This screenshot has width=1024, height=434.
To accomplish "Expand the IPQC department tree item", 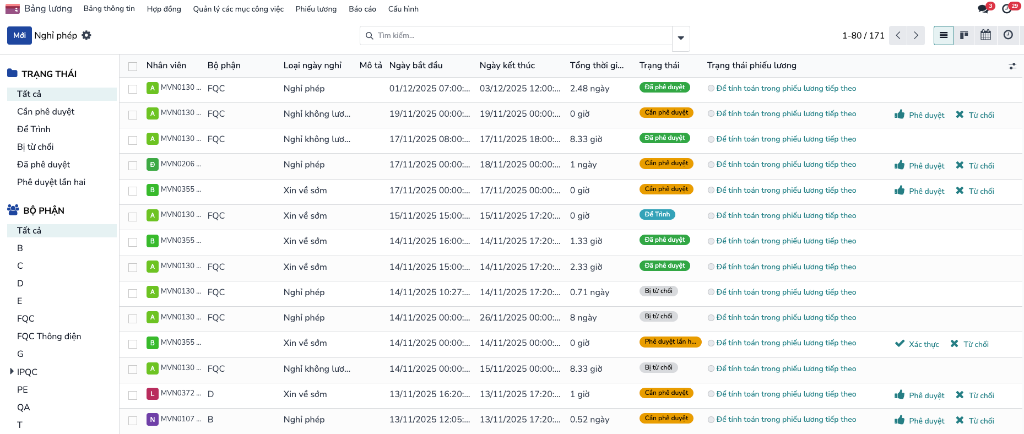I will coord(11,372).
